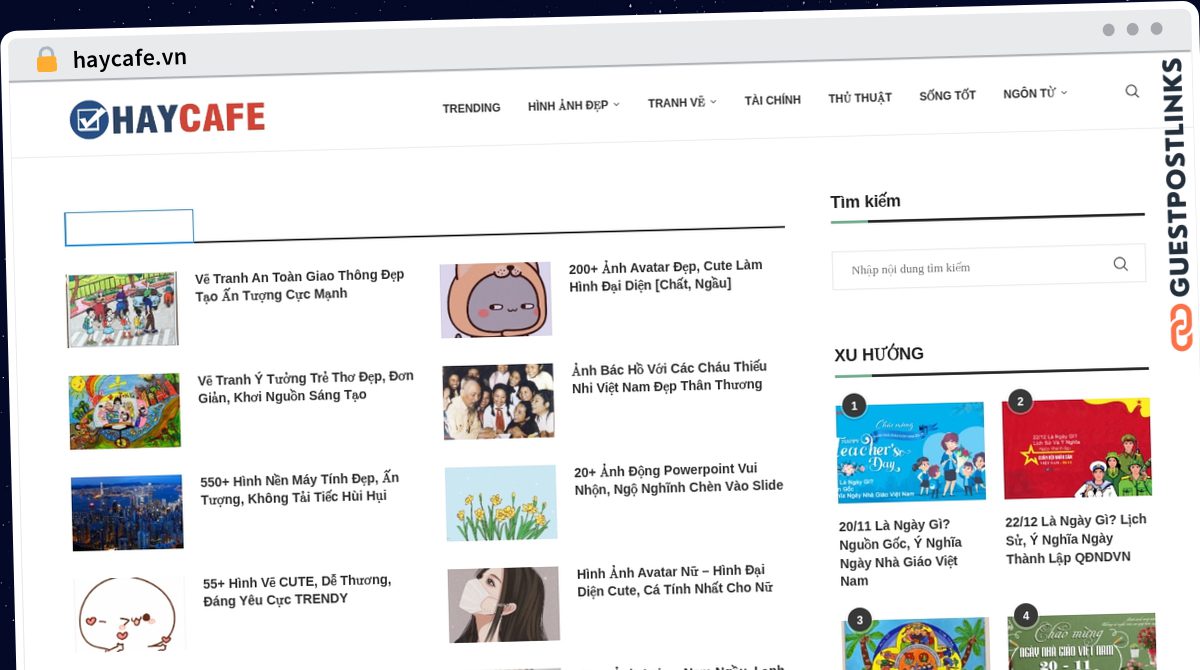The image size is (1200, 670).
Task: Click the children's idea drawing thumbnail
Action: click(125, 411)
